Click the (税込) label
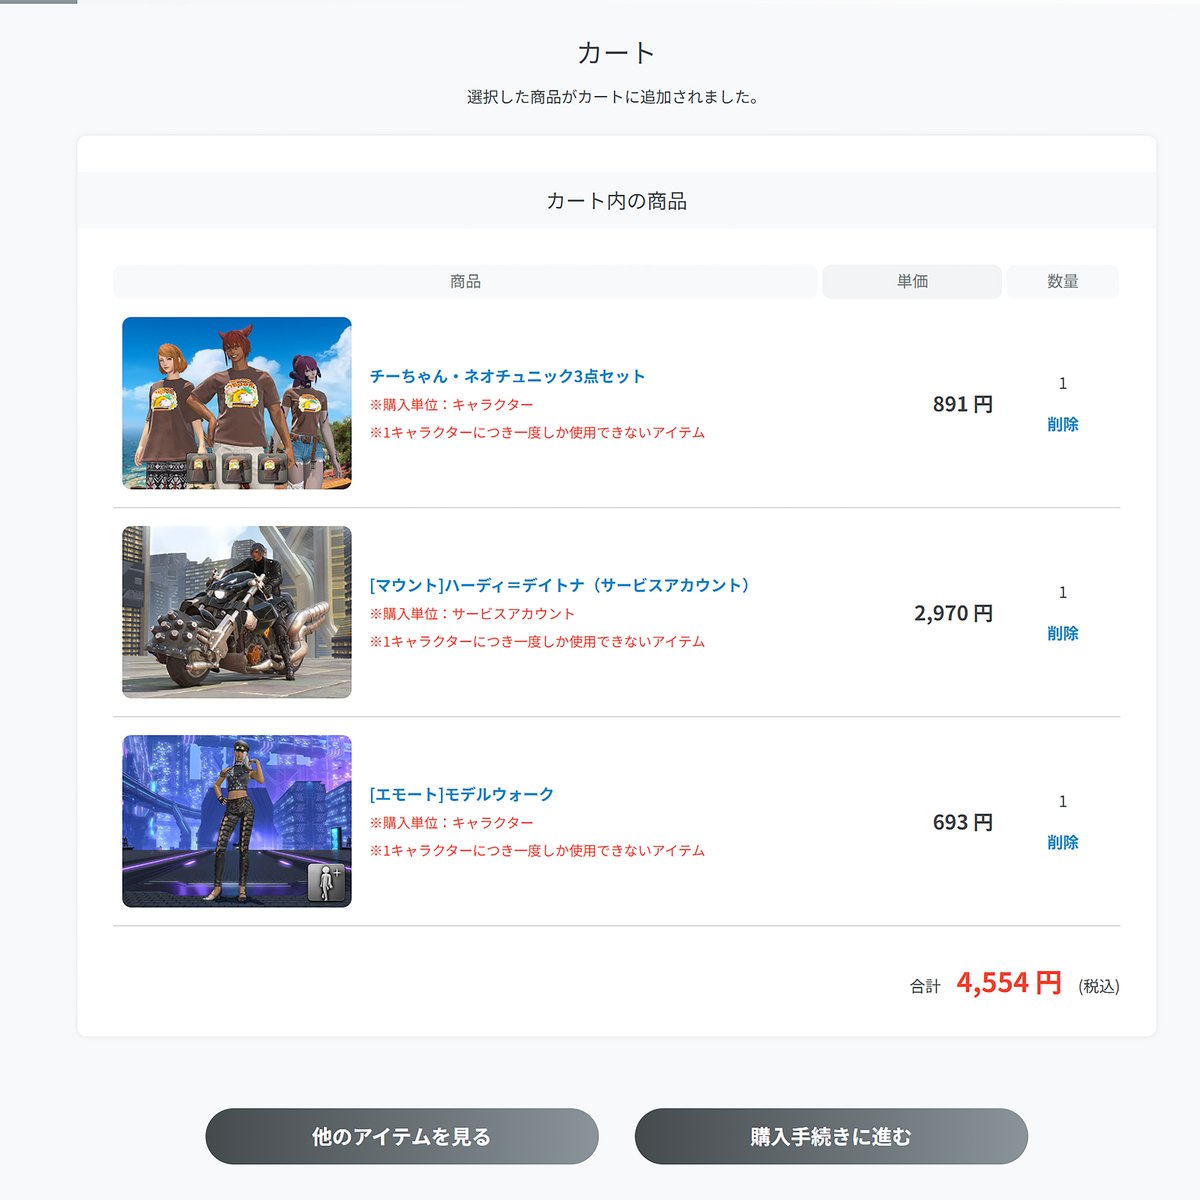 point(1099,986)
